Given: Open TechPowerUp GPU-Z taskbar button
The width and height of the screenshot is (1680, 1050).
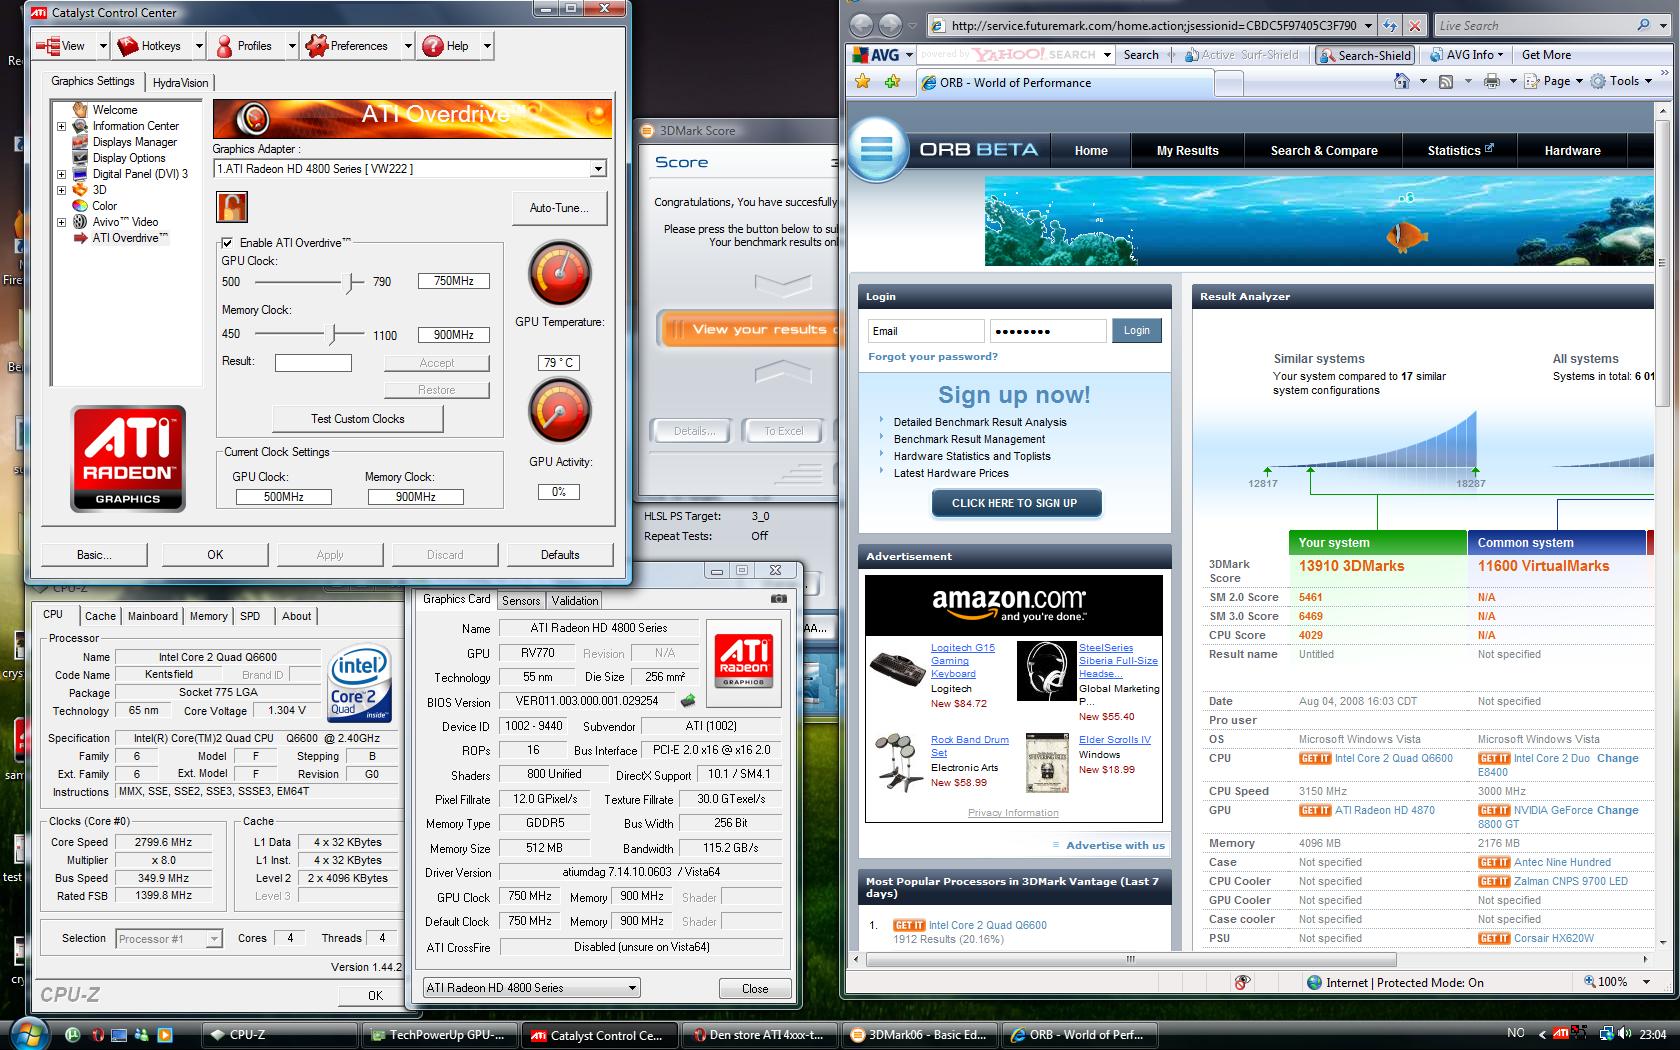Looking at the screenshot, I should pos(441,1035).
